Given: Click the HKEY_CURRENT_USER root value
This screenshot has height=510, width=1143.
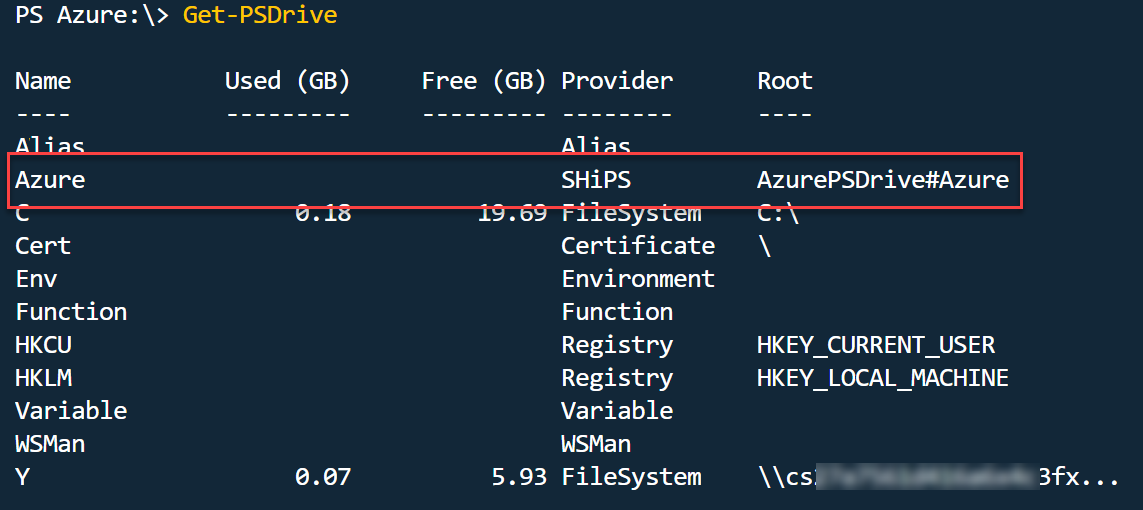Looking at the screenshot, I should coord(876,346).
